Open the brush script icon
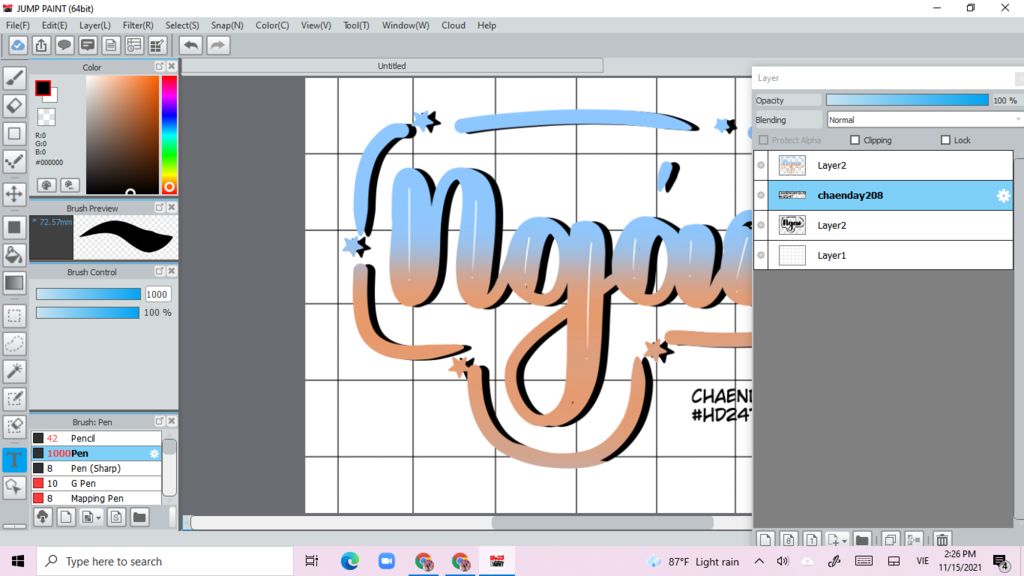This screenshot has height=576, width=1024. [116, 517]
